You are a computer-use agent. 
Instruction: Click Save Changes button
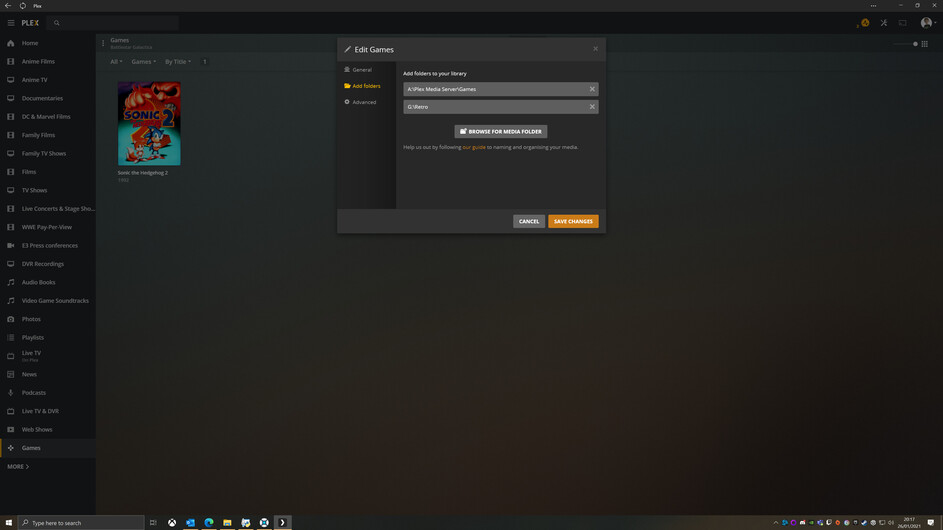(573, 221)
